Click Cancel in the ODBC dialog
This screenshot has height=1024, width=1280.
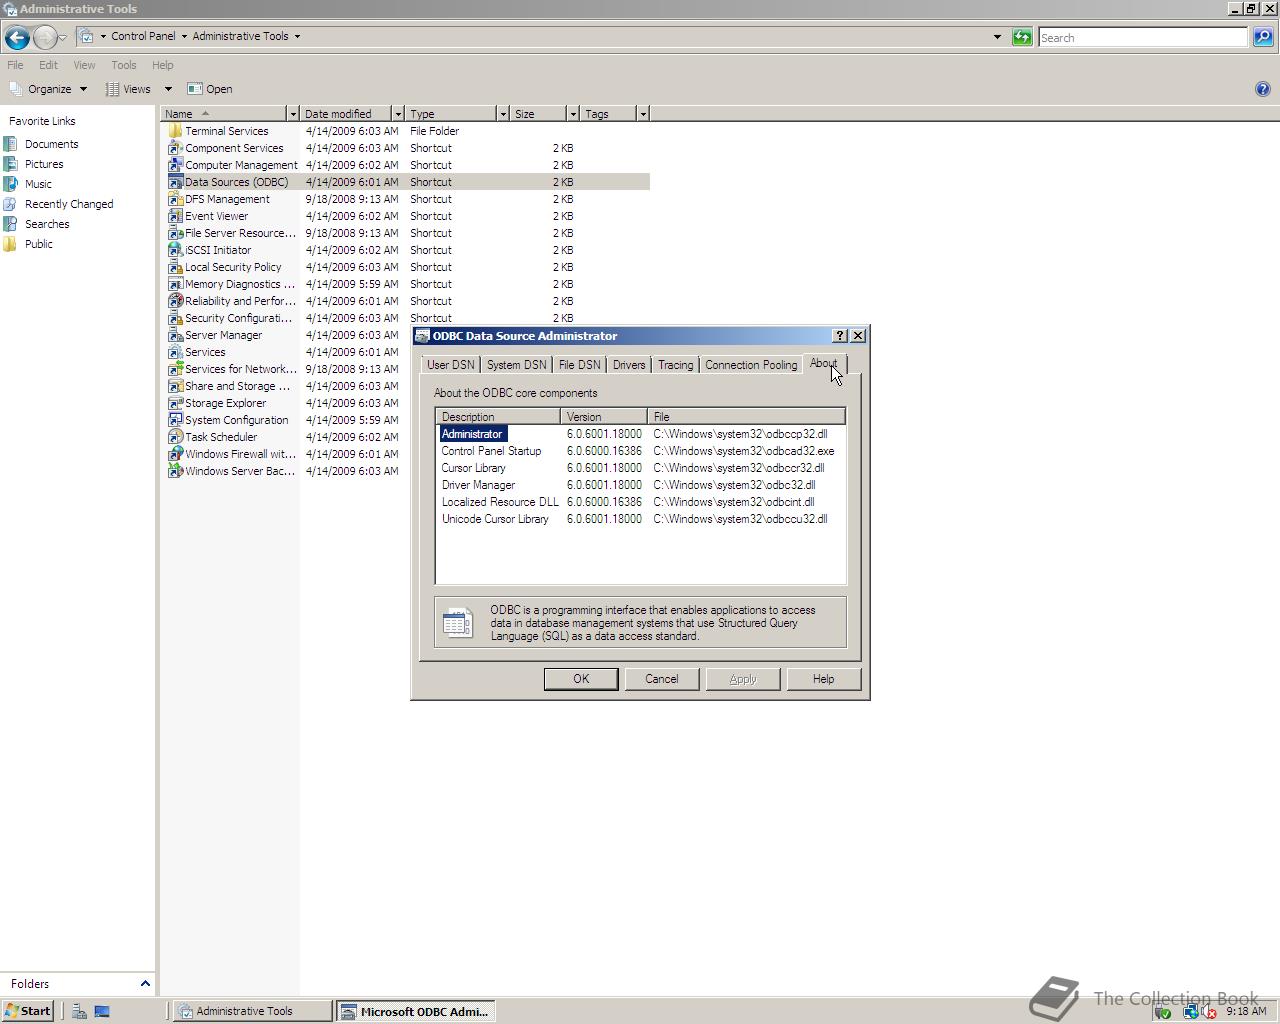[661, 679]
